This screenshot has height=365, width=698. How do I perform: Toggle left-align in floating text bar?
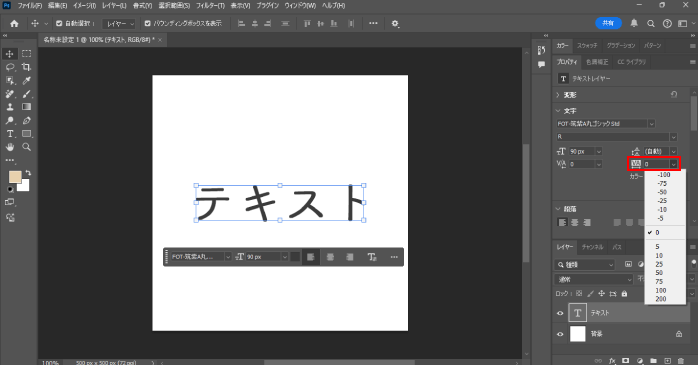[311, 257]
